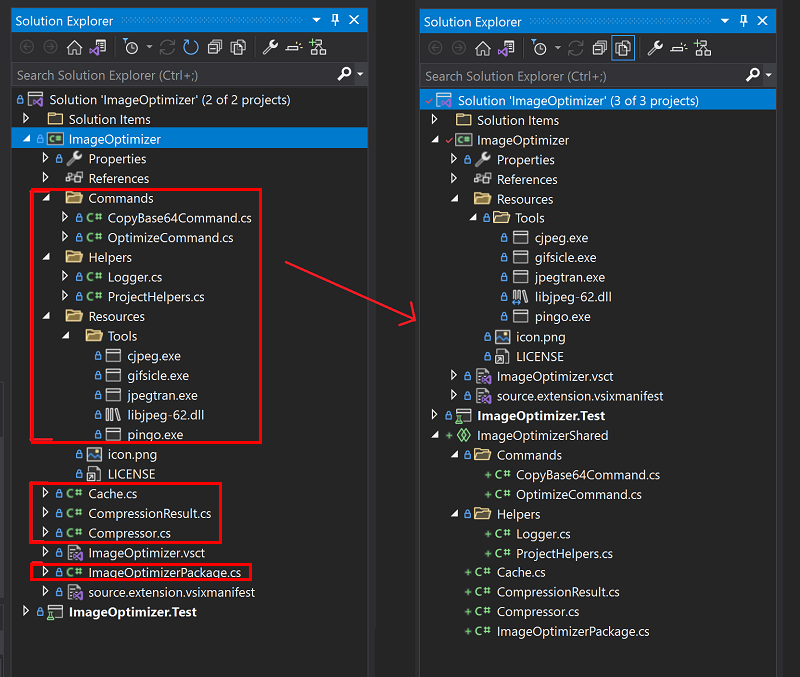Toggle auto-hide pin on left Solution Explorer
The height and width of the screenshot is (677, 800).
click(335, 20)
